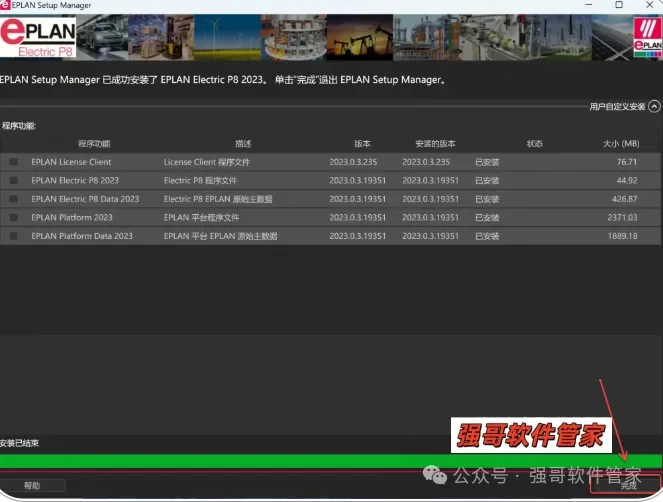This screenshot has width=663, height=502.
Task: Click the 完成 finish button
Action: pyautogui.click(x=626, y=485)
